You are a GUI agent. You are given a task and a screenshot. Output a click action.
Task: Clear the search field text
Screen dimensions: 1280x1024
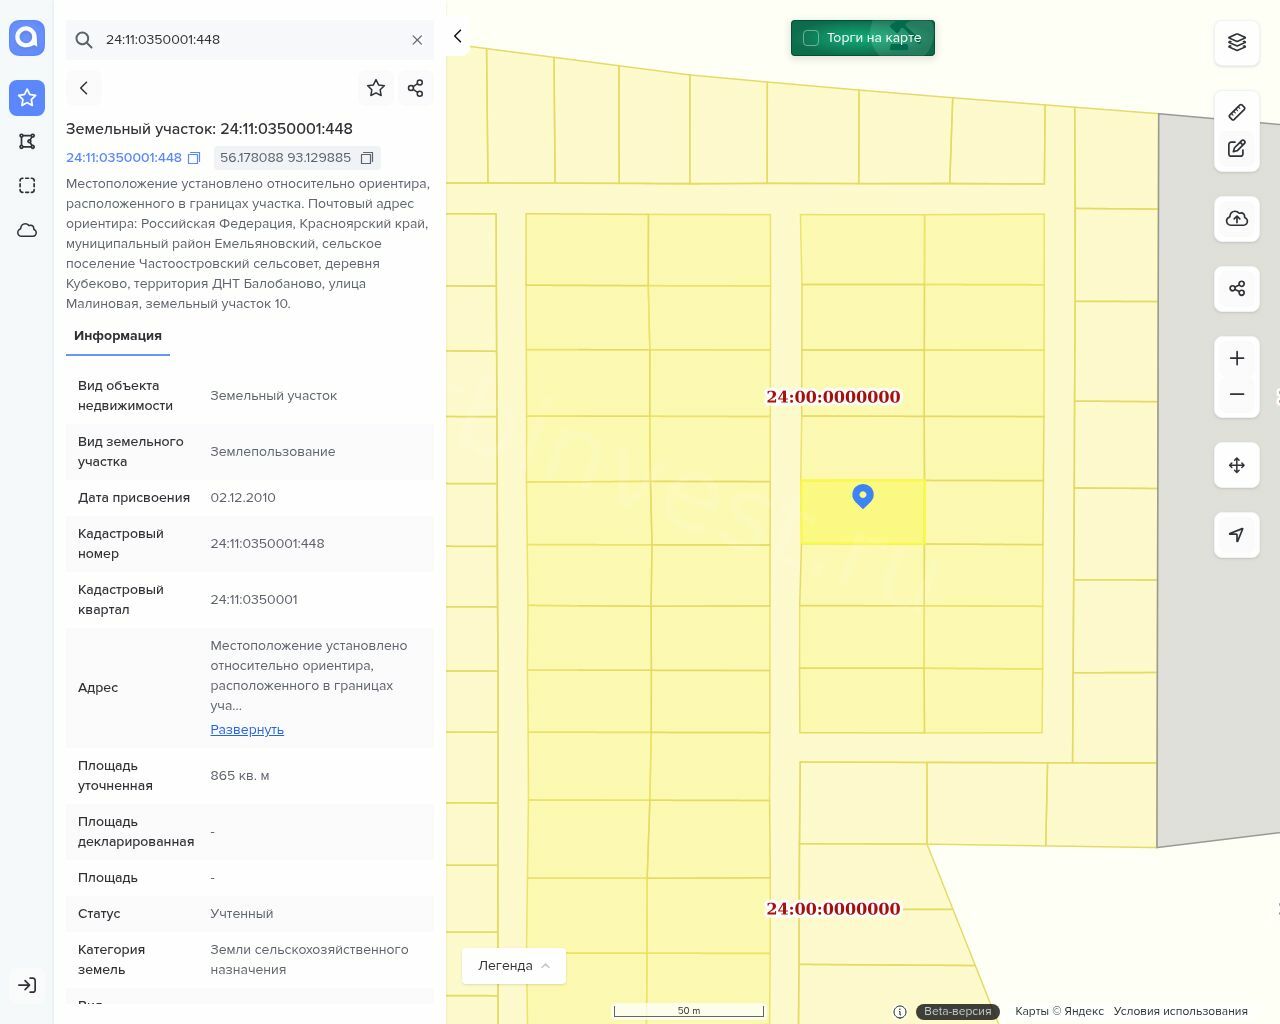(417, 40)
